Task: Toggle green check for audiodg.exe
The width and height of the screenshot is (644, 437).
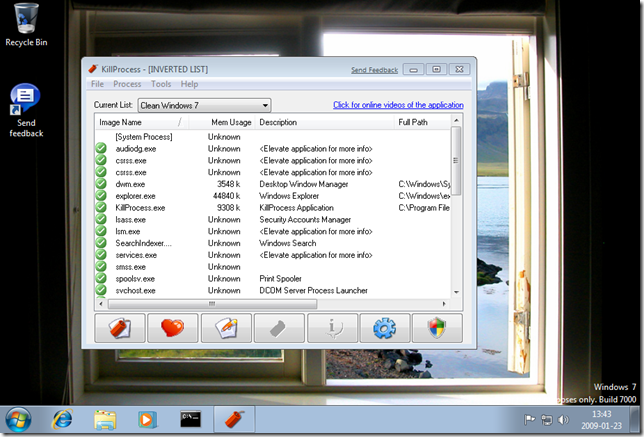Action: tap(101, 148)
